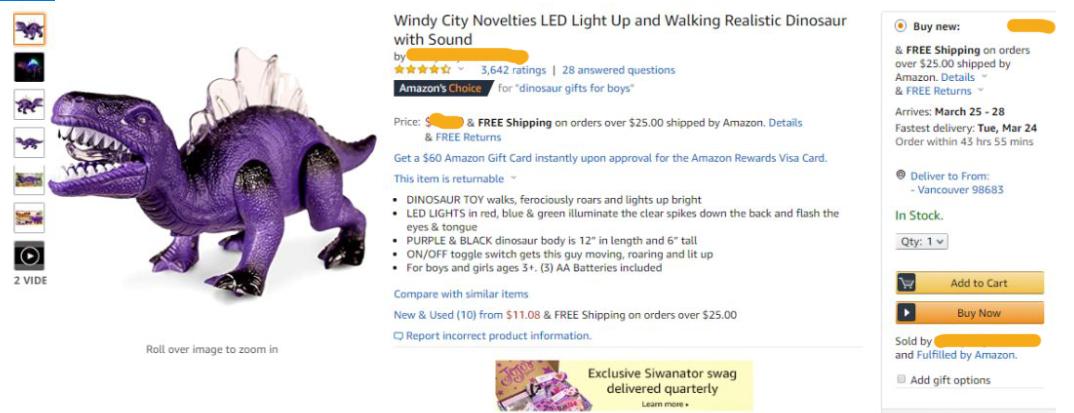1074x413 pixels.
Task: Open the 28 answered questions link
Action: click(618, 70)
